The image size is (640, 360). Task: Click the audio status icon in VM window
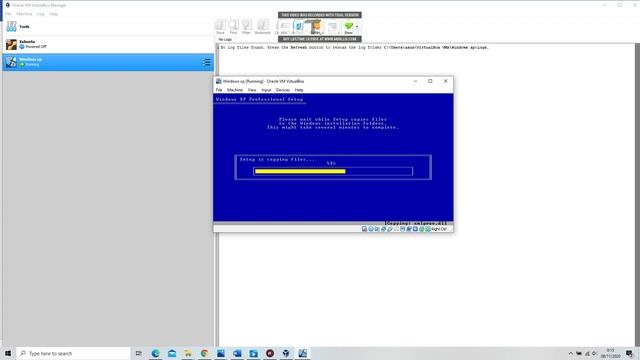(377, 229)
